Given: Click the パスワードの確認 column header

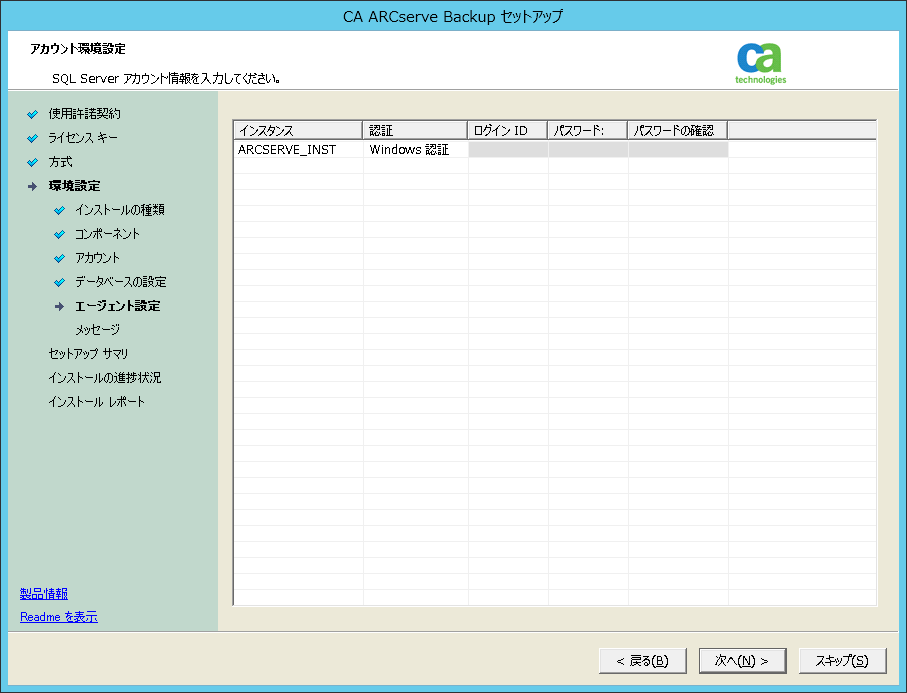Looking at the screenshot, I should 678,130.
